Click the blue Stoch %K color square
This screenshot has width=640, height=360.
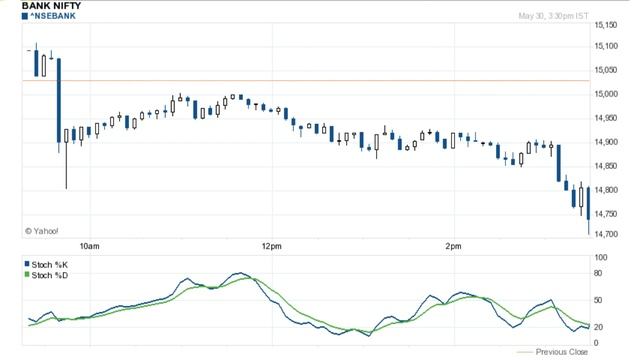[x=27, y=264]
